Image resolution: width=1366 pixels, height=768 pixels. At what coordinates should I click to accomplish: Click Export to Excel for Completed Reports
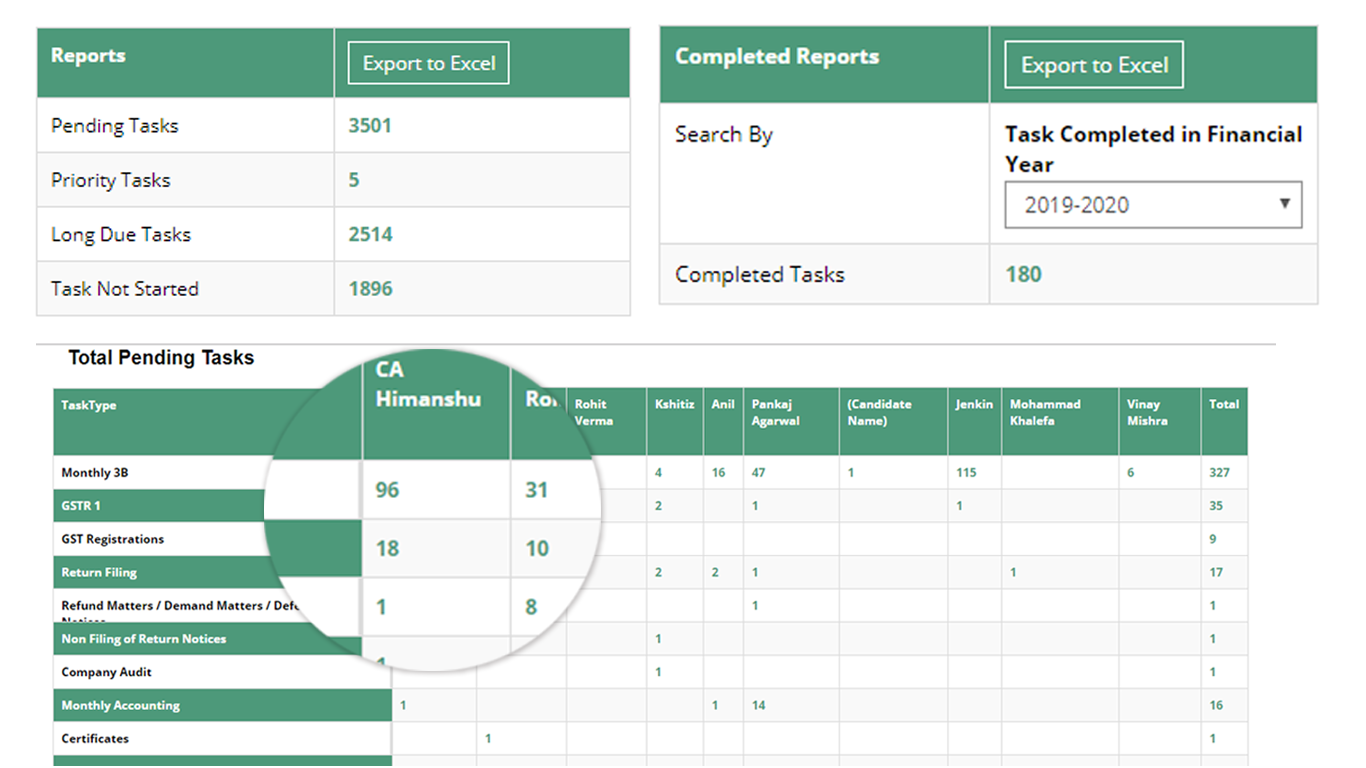tap(1093, 64)
